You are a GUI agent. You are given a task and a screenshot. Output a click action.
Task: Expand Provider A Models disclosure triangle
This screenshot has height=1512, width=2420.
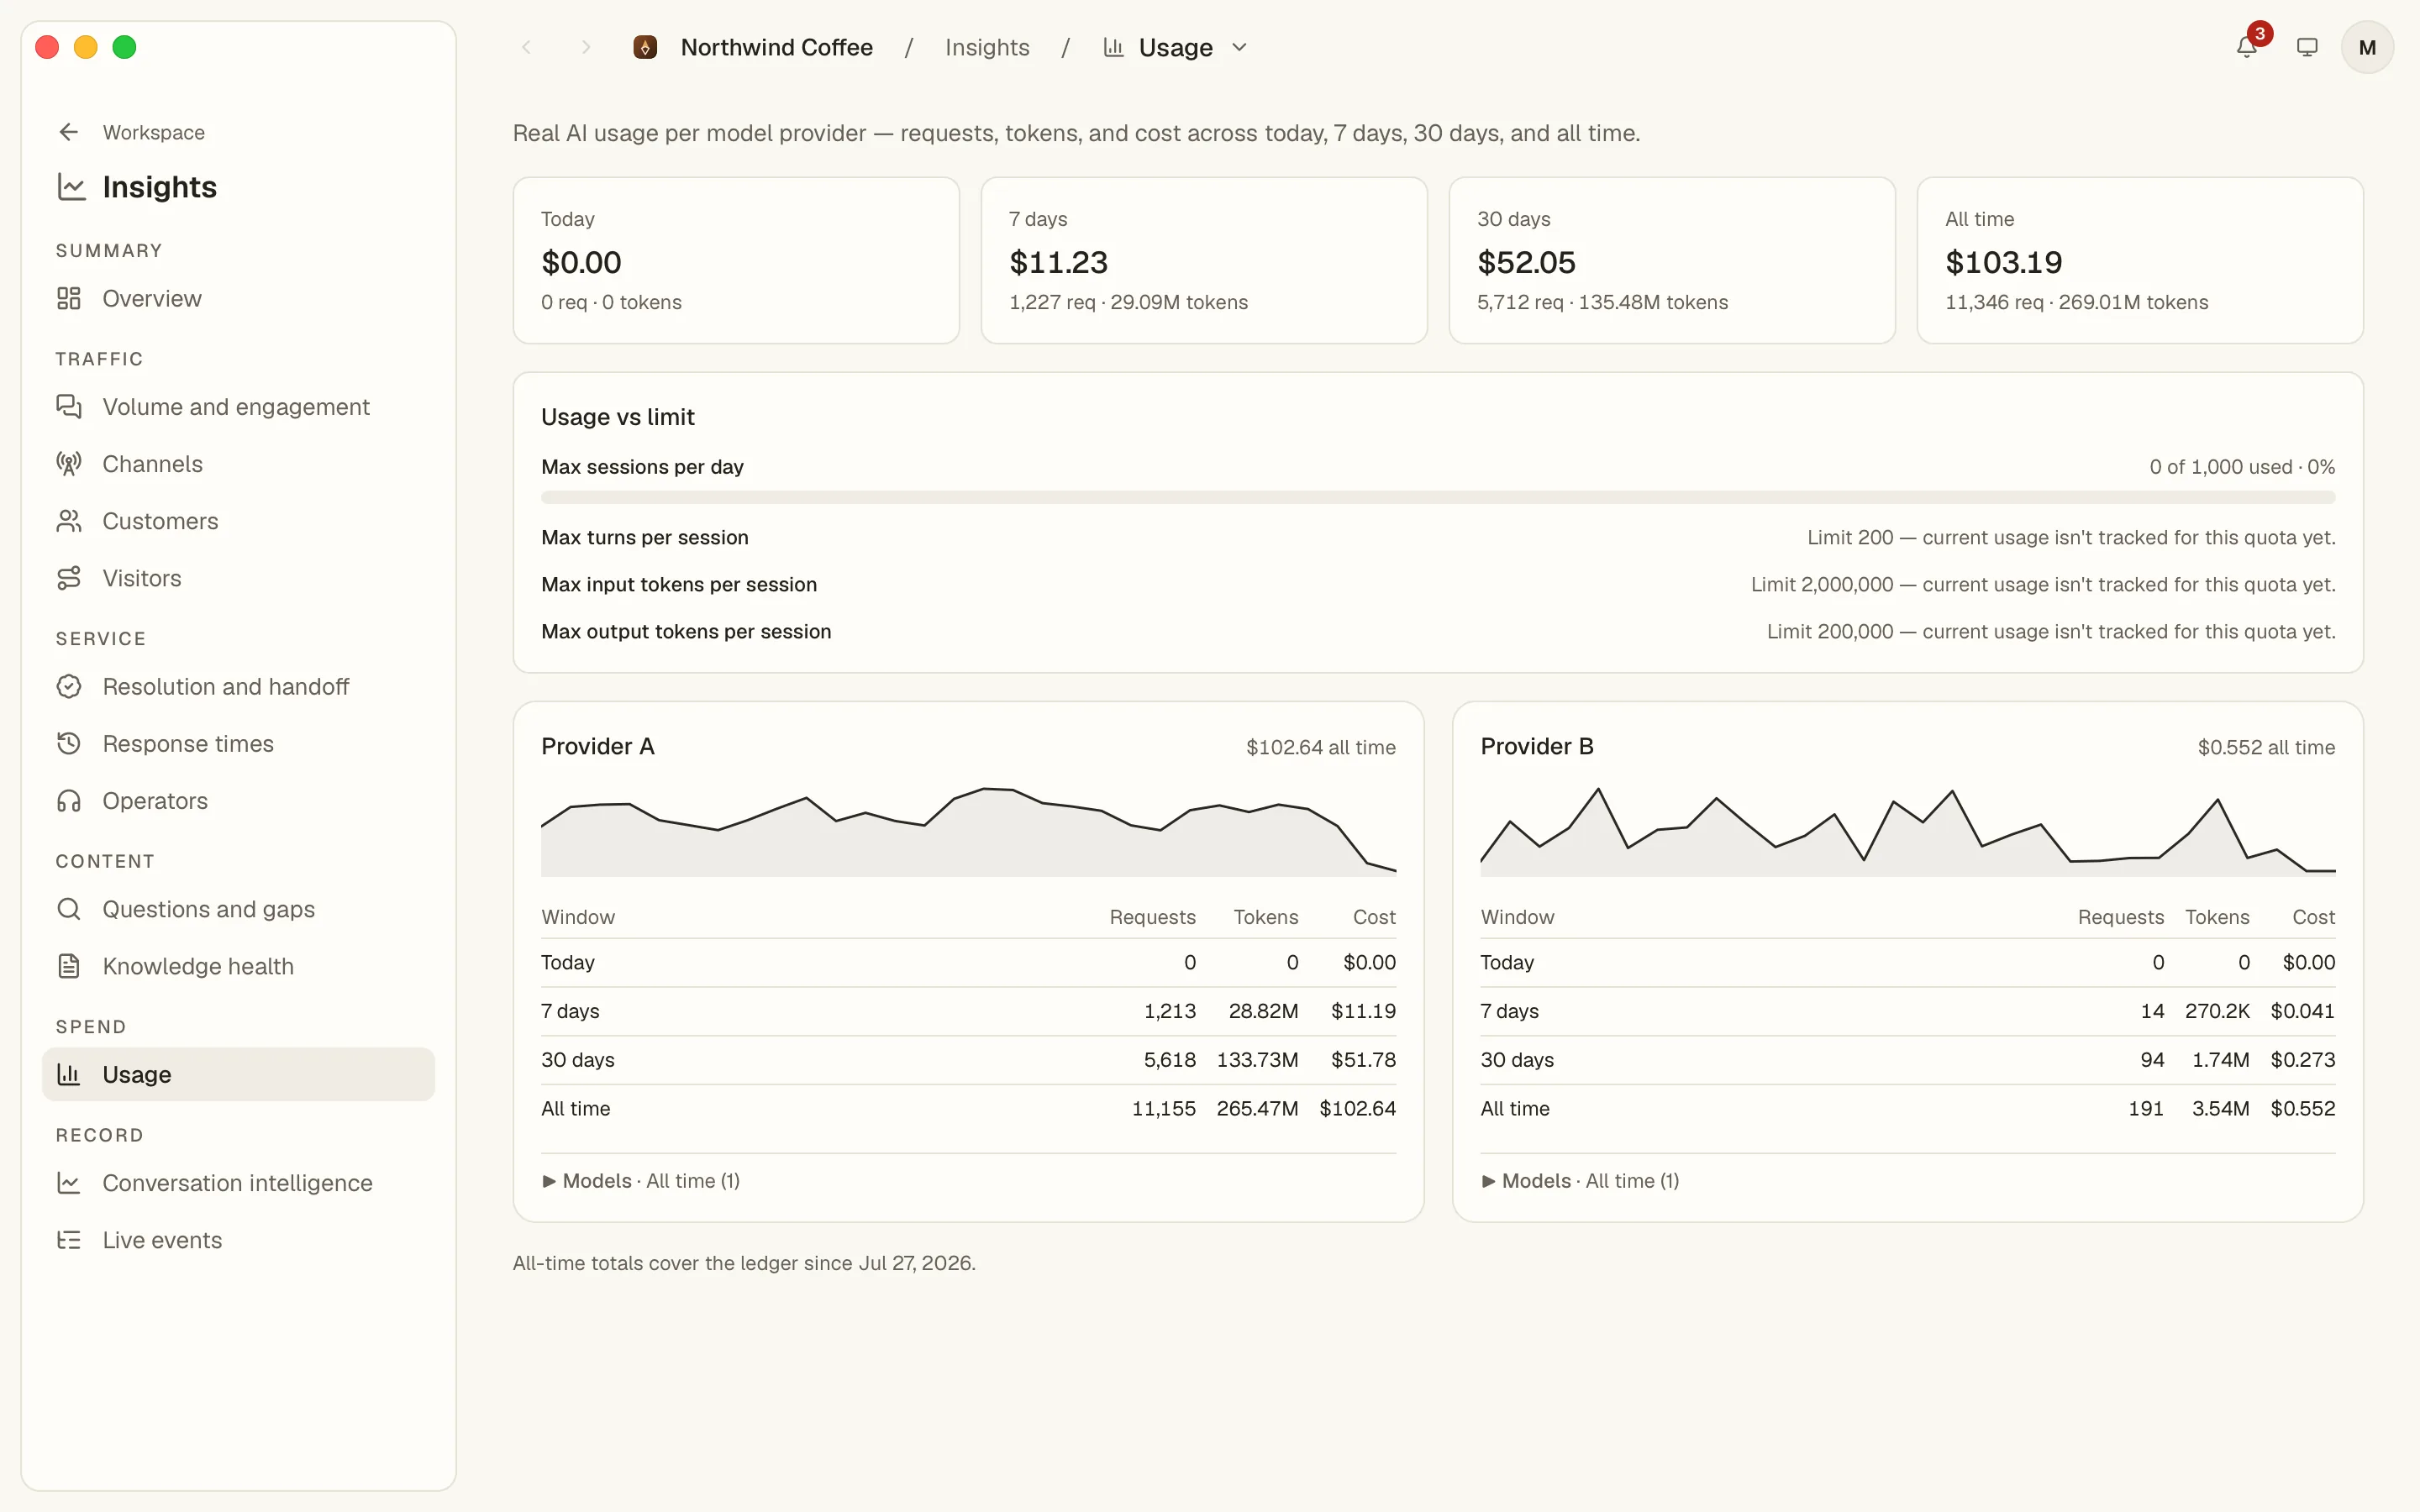click(549, 1181)
